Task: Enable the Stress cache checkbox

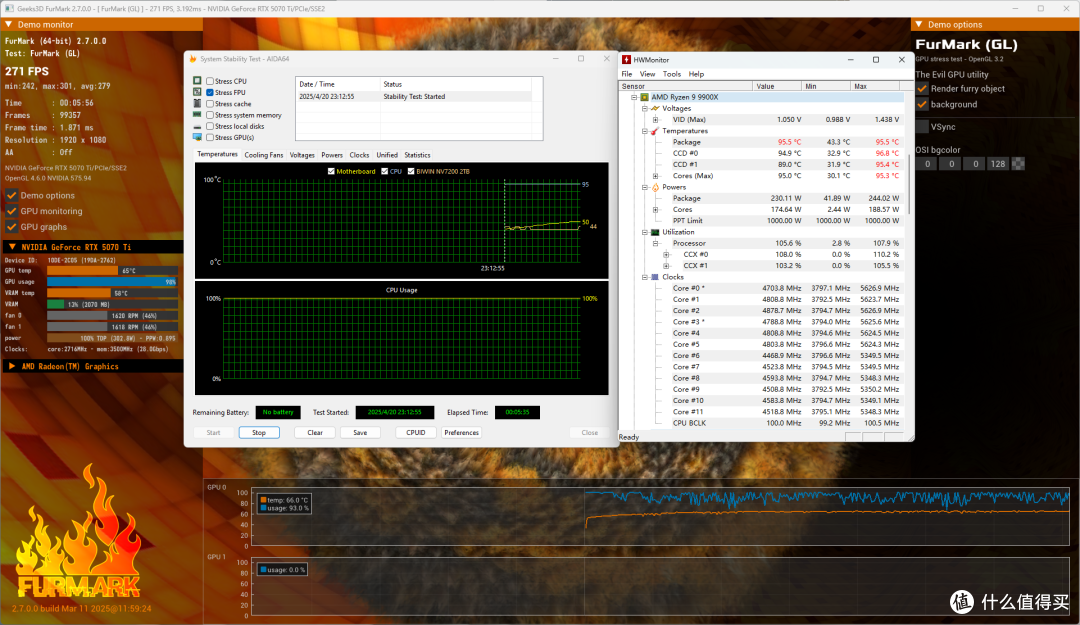Action: [x=210, y=104]
